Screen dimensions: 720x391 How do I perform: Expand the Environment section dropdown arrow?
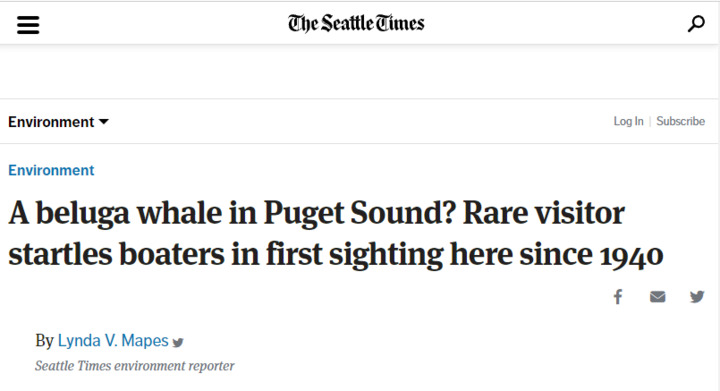(104, 122)
